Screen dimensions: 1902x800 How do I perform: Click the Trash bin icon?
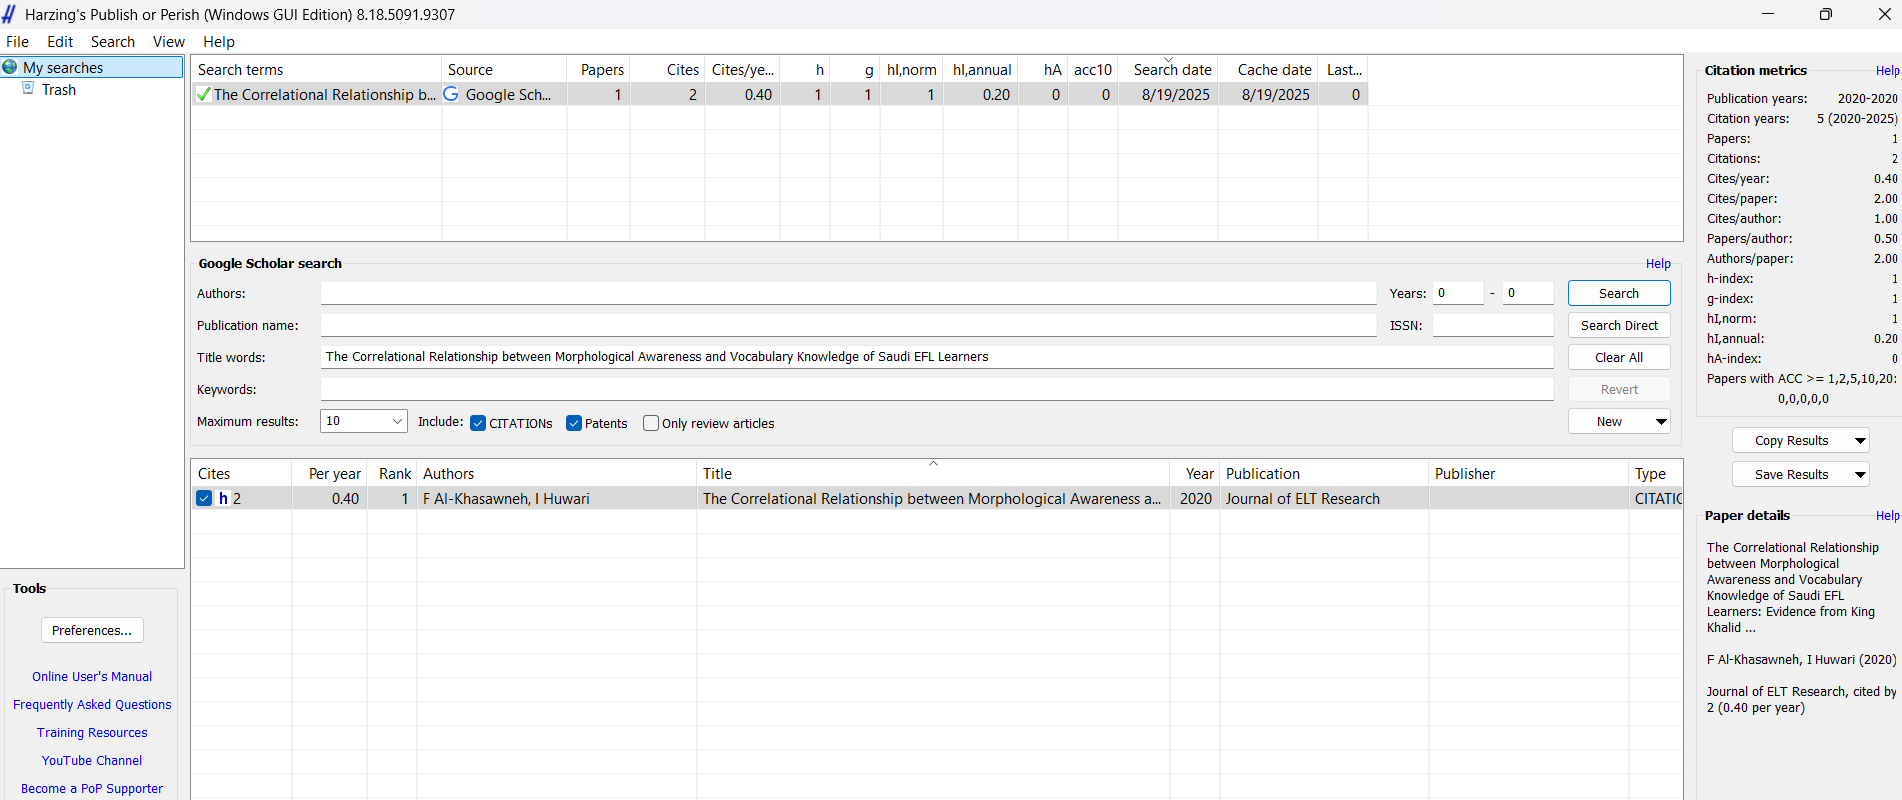tap(28, 89)
